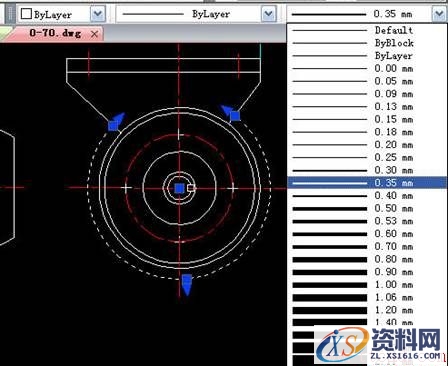448x366 pixels.
Task: Select 0.15 mm lineweight
Action: tap(367, 119)
